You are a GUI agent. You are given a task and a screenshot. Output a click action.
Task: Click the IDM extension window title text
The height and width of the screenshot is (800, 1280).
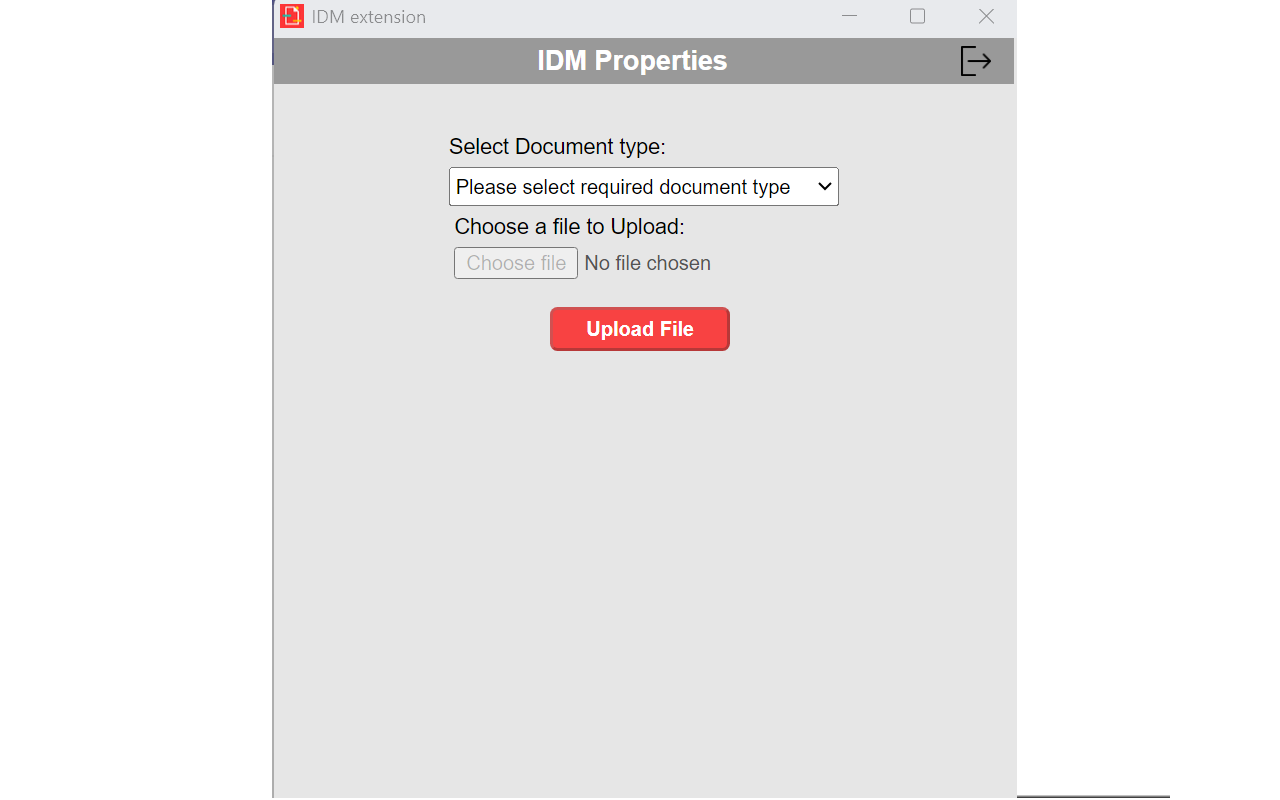369,17
